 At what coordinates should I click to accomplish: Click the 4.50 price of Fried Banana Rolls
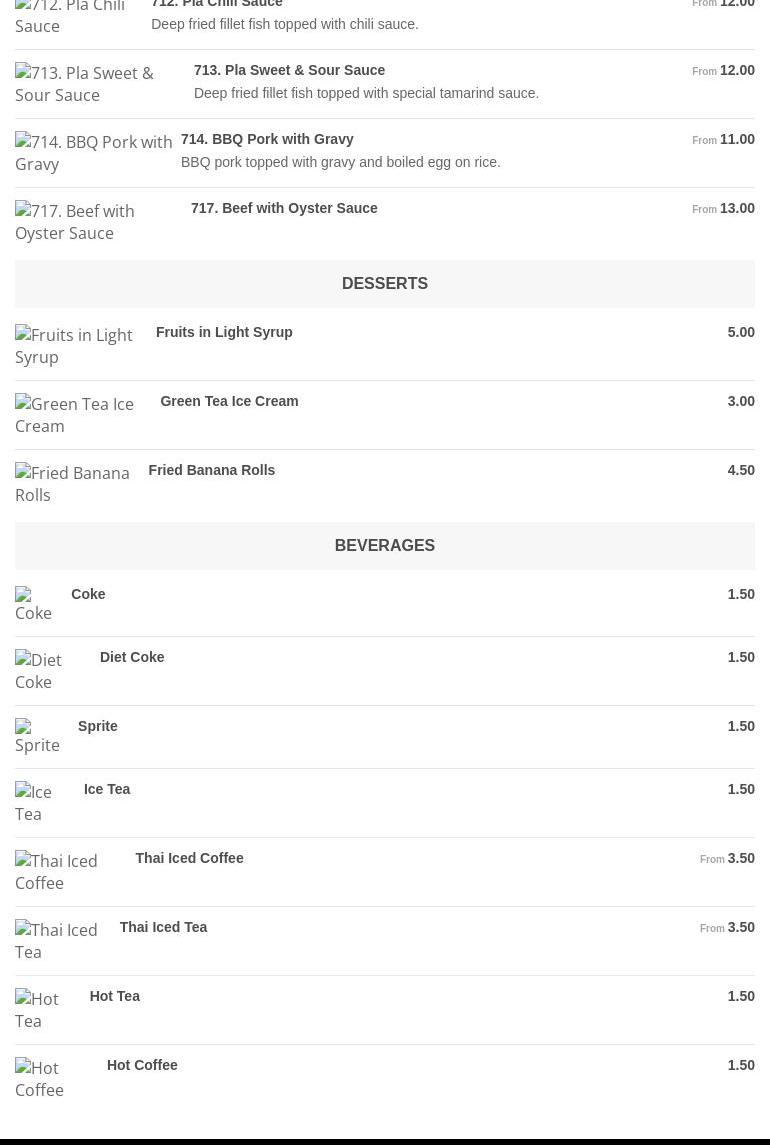pyautogui.click(x=741, y=470)
